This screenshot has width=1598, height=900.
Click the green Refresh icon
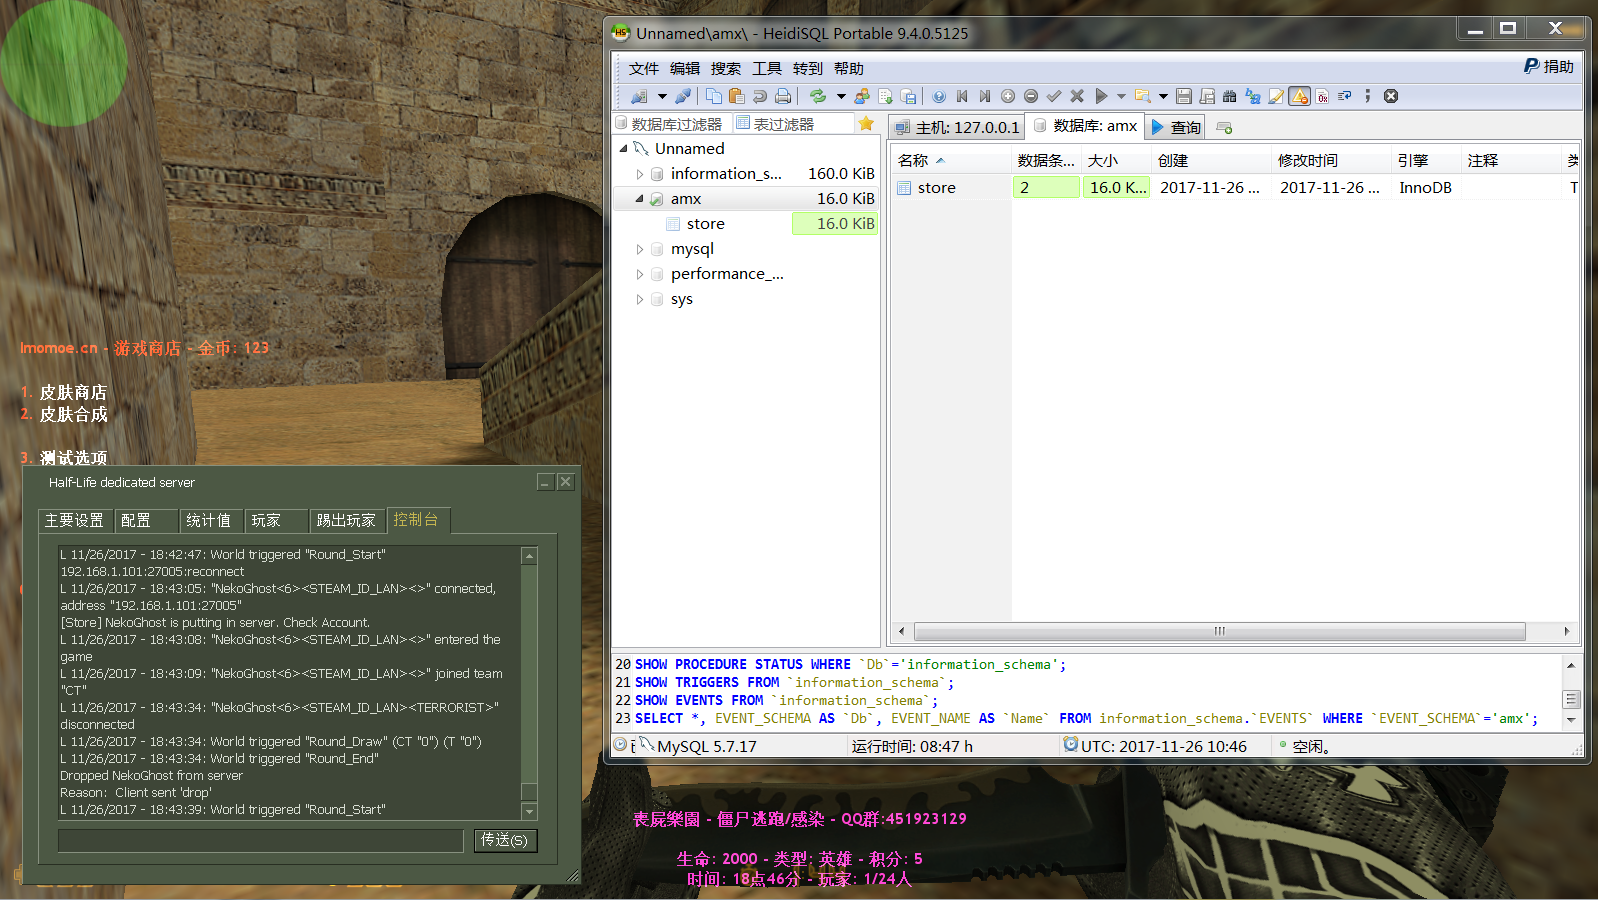[x=818, y=96]
